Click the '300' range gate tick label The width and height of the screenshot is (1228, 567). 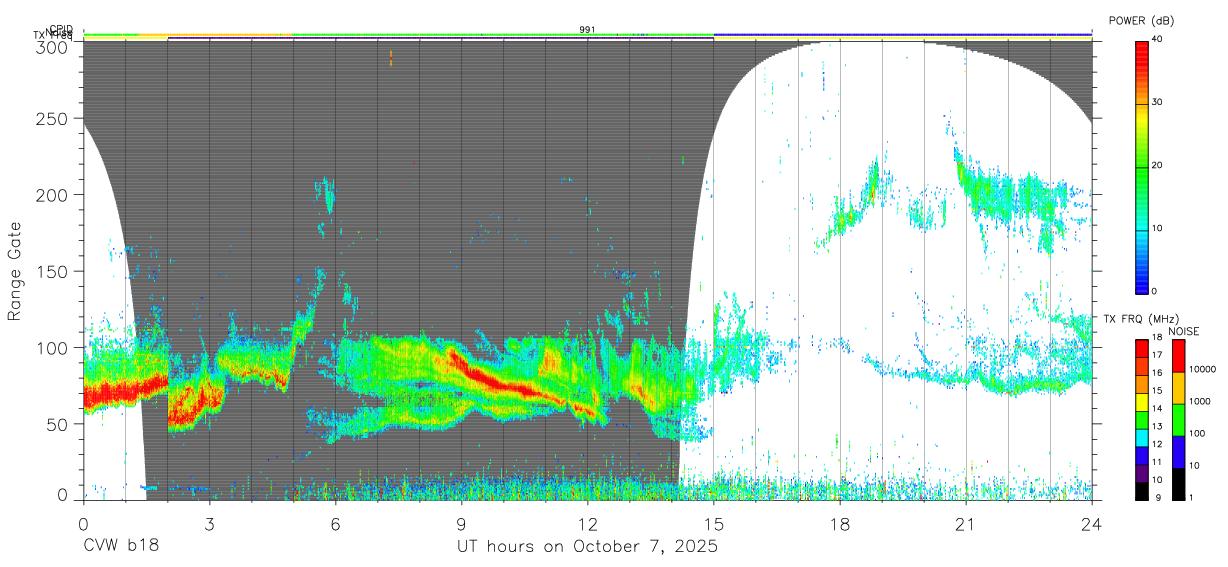(x=52, y=47)
